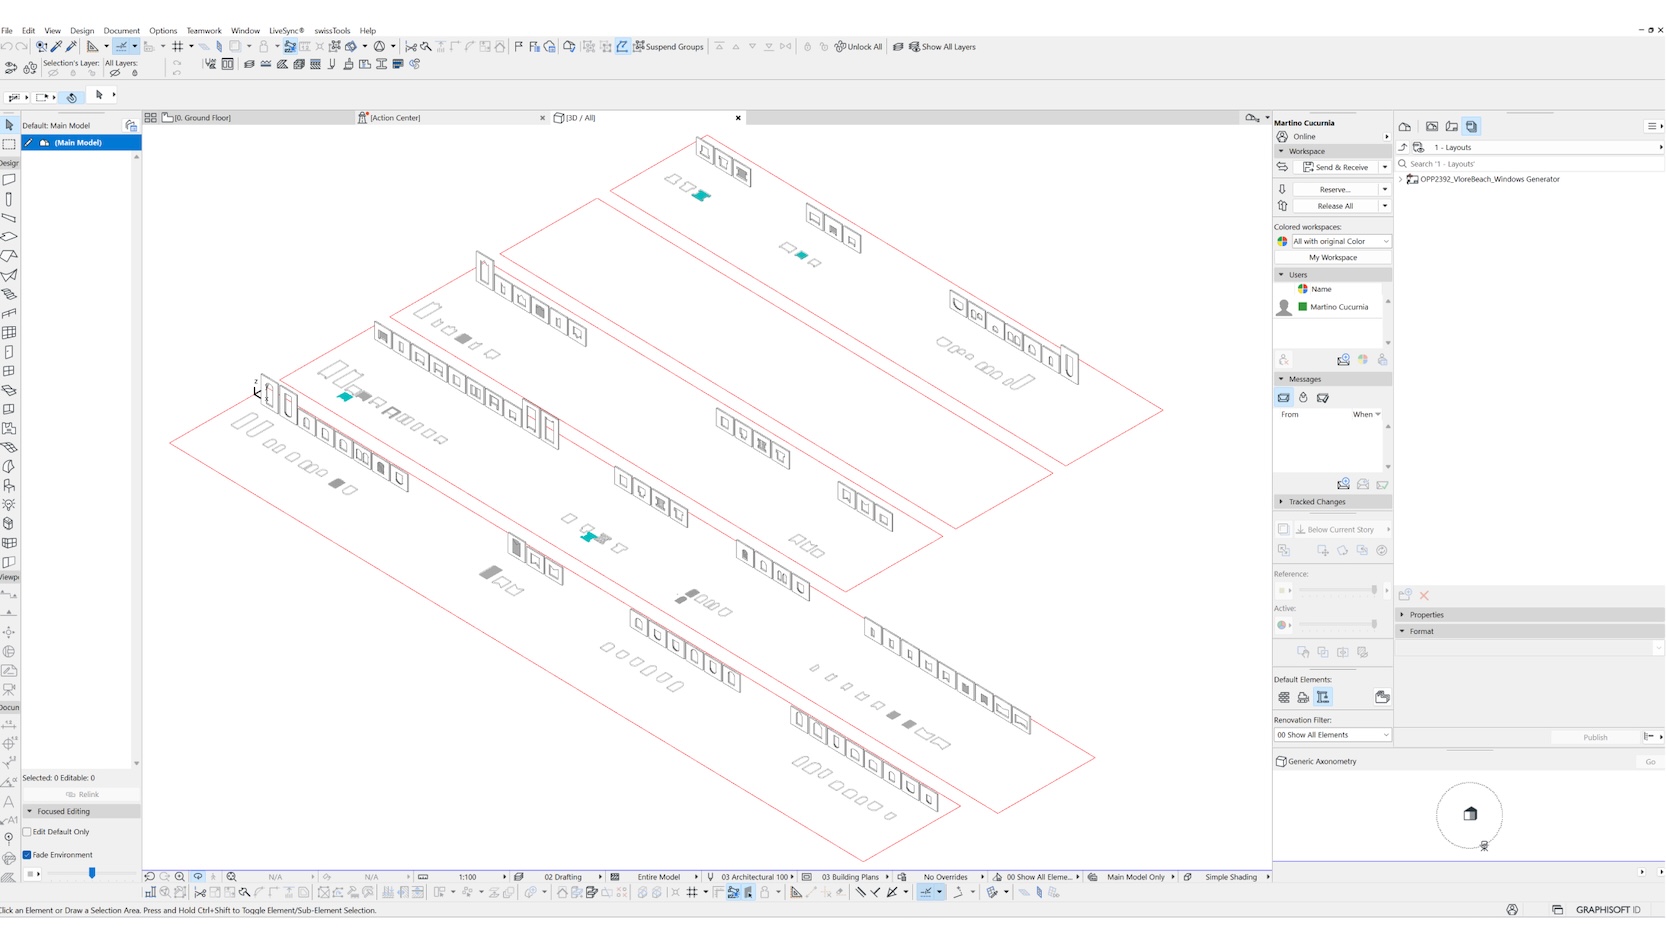Open the 1:100 scale dropdown
This screenshot has width=1666, height=935.
click(468, 878)
